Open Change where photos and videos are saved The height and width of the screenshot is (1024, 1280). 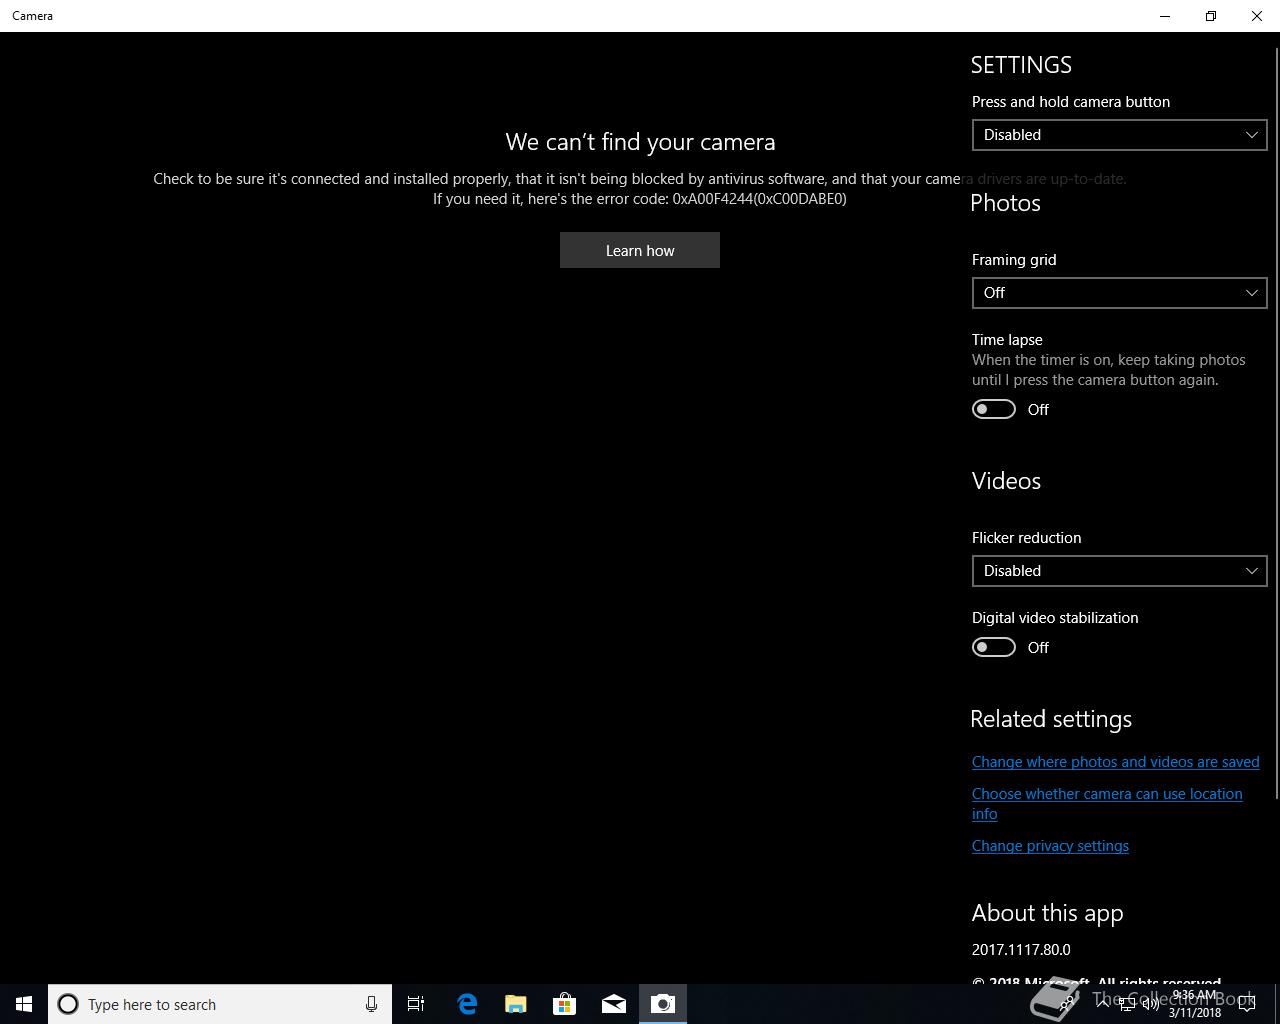[x=1115, y=762]
